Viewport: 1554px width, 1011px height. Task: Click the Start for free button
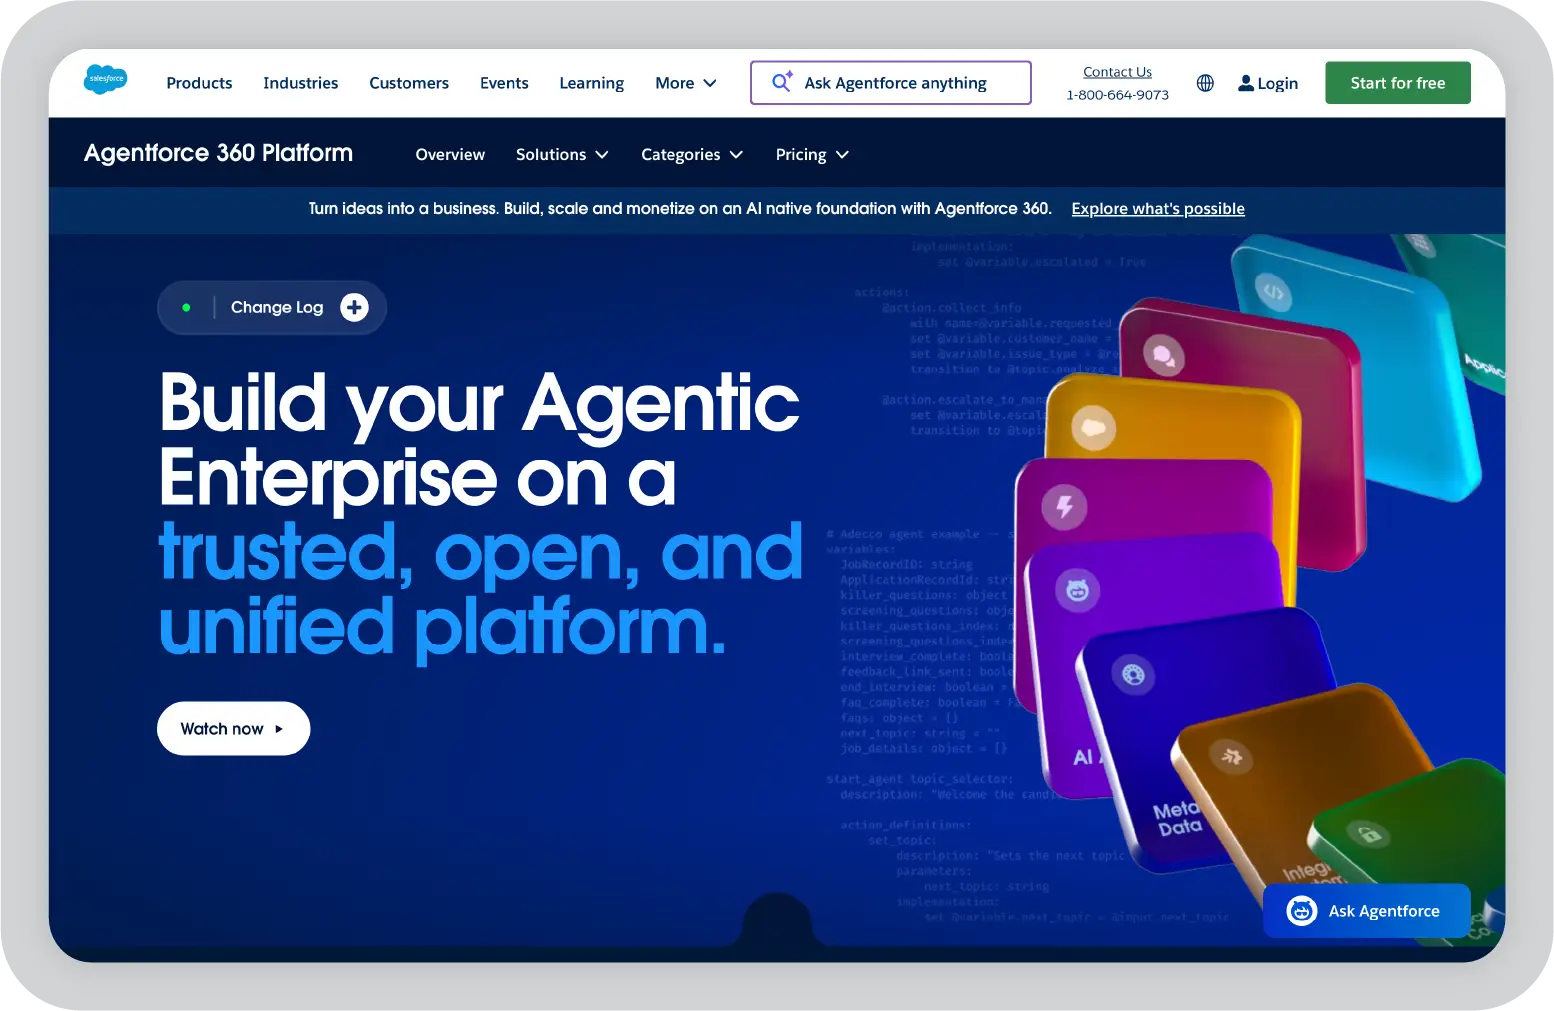click(x=1398, y=83)
